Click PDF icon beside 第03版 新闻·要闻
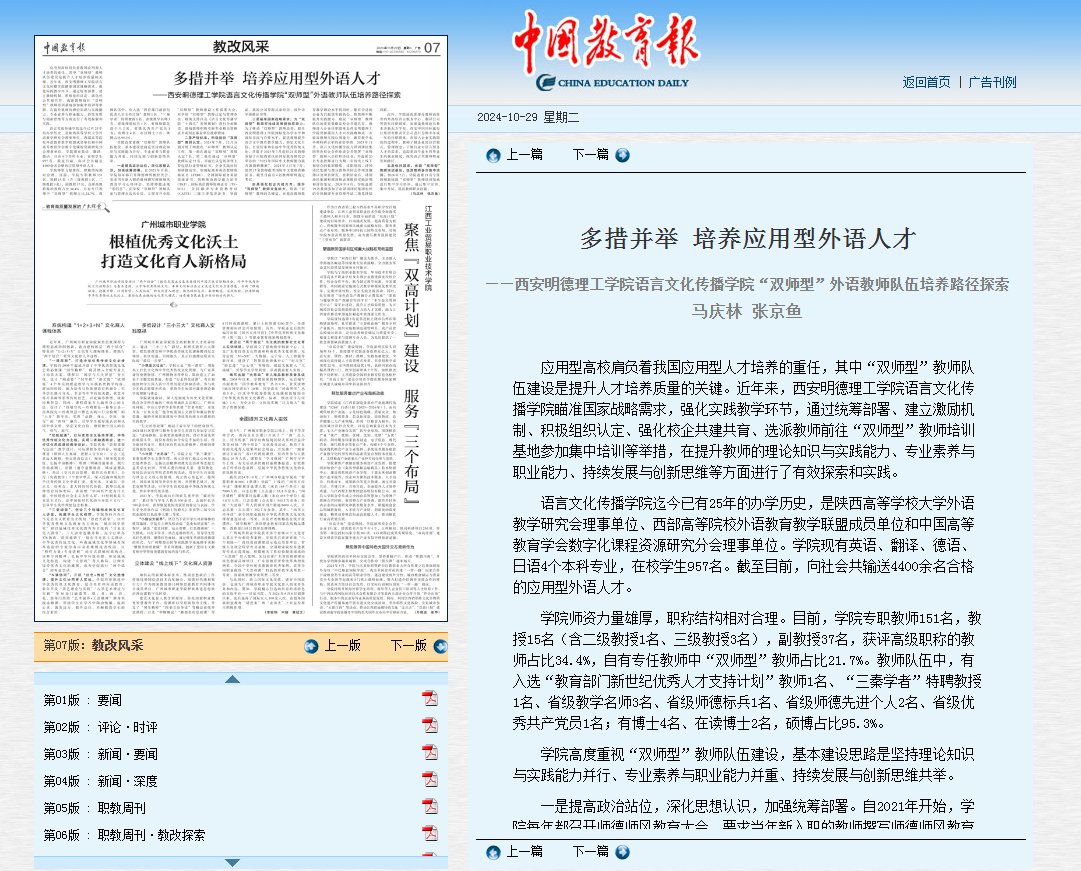1081x871 pixels. (430, 753)
